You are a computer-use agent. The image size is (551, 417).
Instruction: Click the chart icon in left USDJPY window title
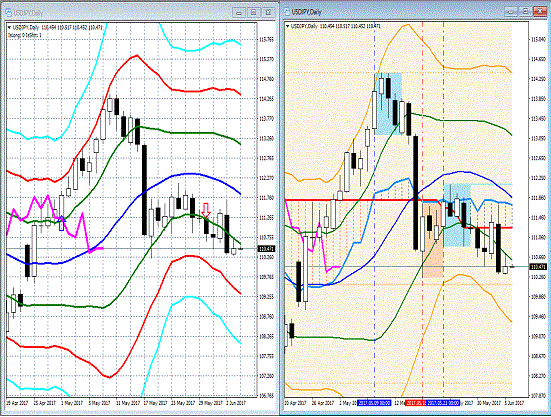pos(8,13)
